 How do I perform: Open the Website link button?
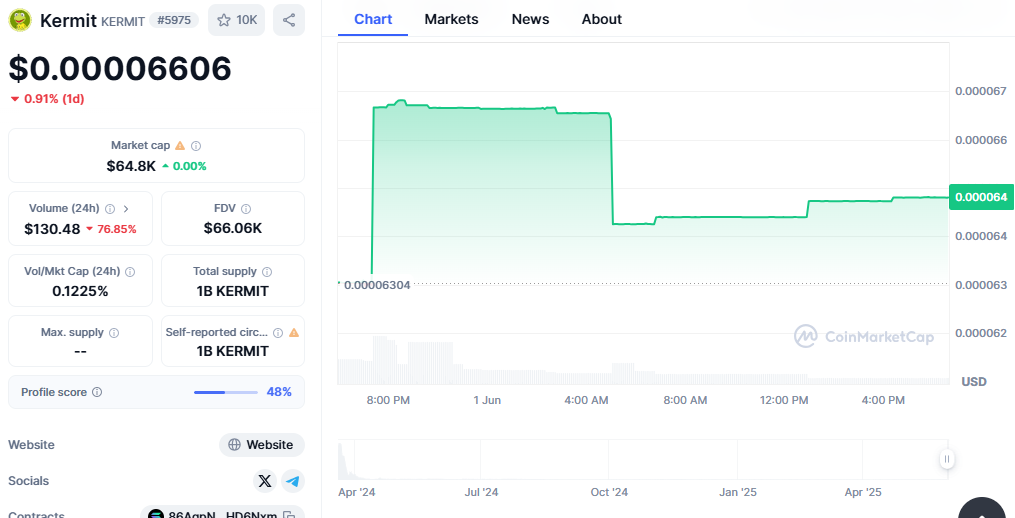point(262,445)
